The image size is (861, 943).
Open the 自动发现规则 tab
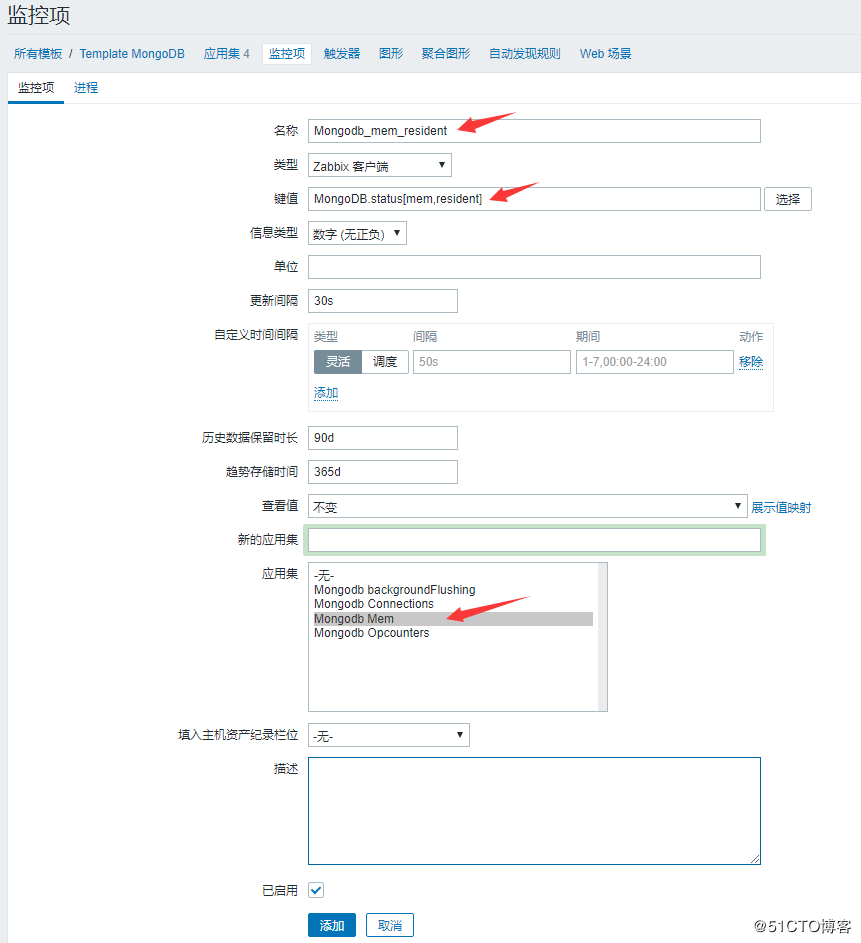[524, 54]
